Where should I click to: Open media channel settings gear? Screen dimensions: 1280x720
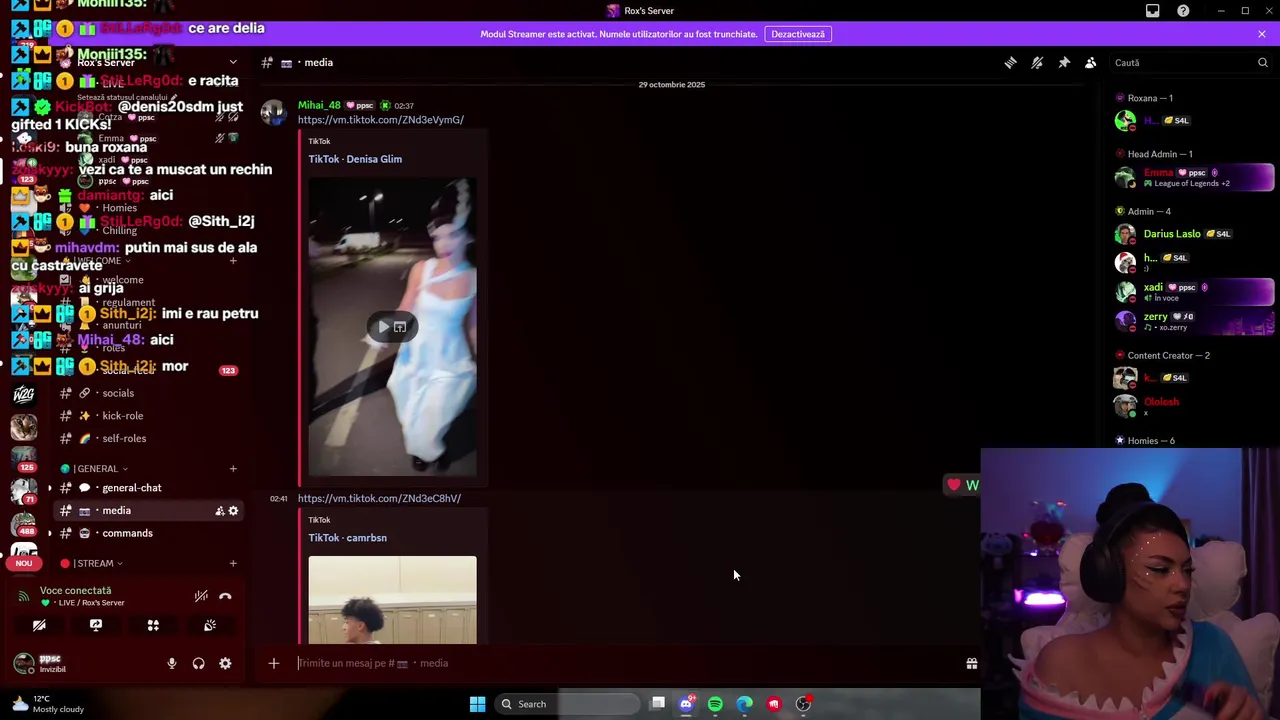pos(233,511)
